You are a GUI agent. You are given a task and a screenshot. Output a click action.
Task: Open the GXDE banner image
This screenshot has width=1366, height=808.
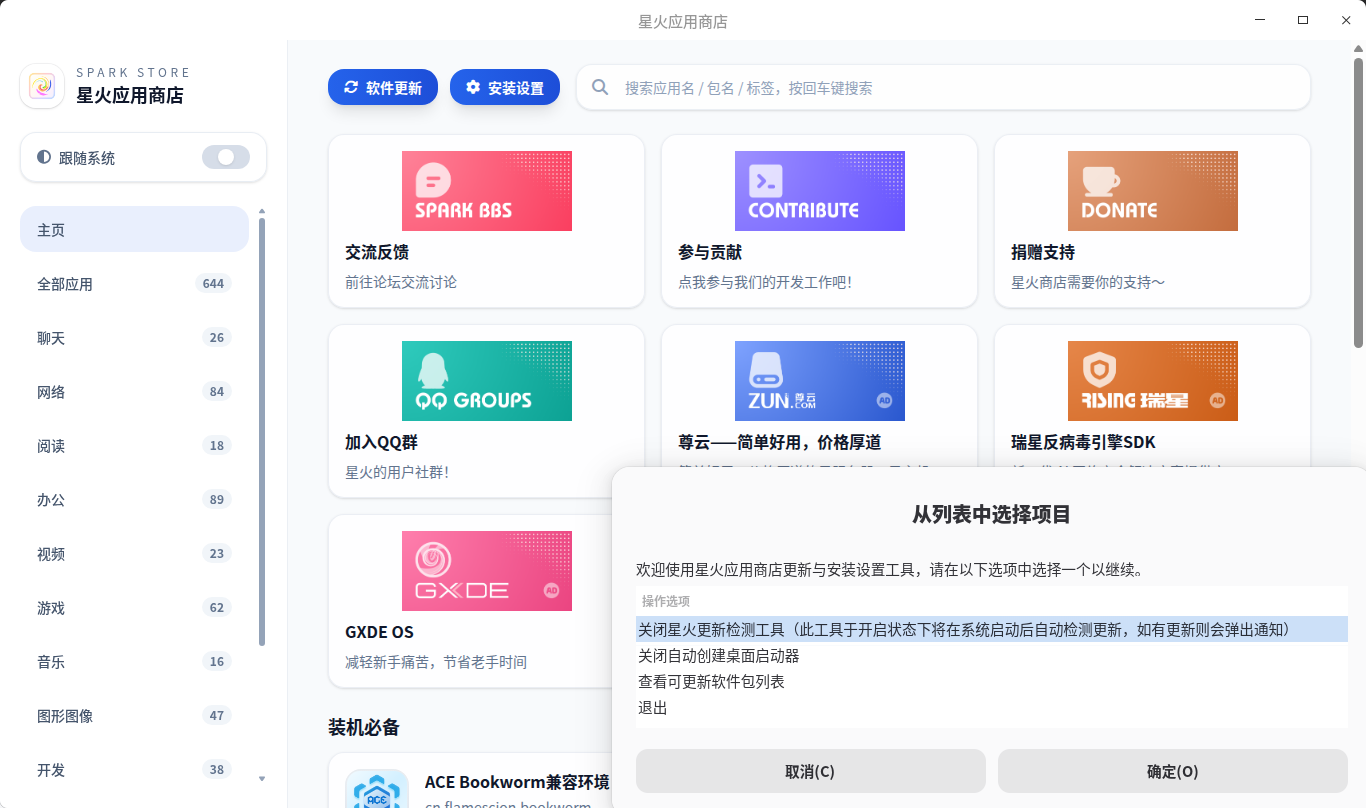pos(487,571)
